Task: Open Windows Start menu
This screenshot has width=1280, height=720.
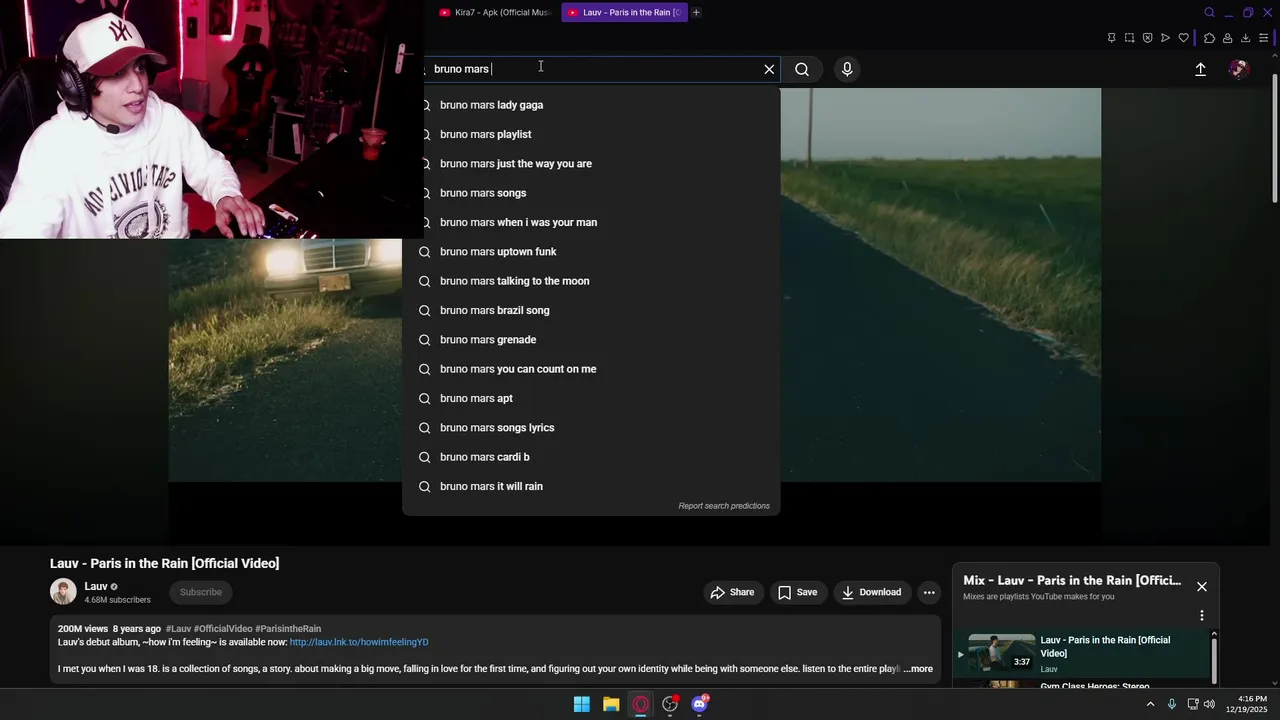Action: click(581, 704)
